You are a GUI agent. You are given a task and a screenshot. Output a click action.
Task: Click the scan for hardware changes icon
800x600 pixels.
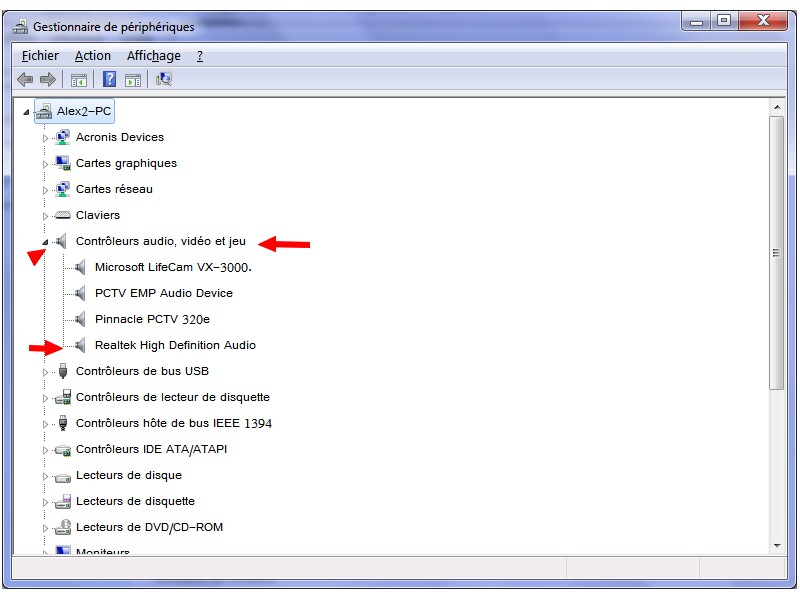point(165,80)
